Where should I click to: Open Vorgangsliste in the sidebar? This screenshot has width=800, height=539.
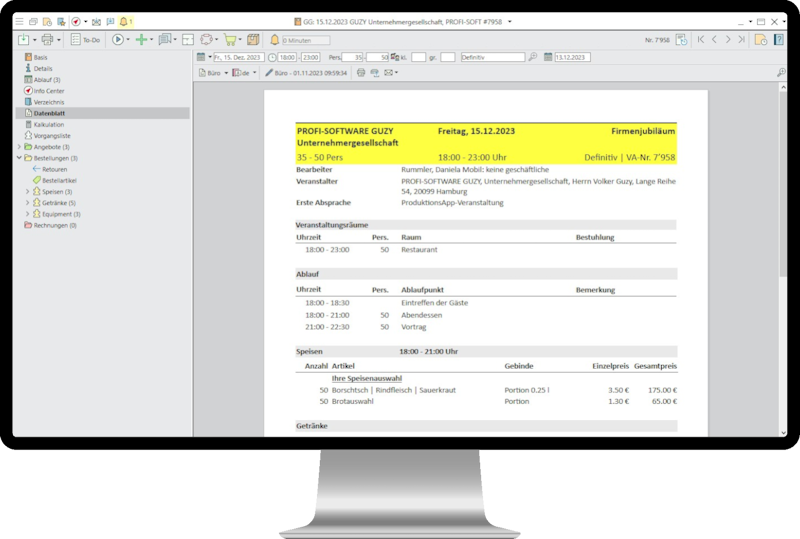click(48, 136)
